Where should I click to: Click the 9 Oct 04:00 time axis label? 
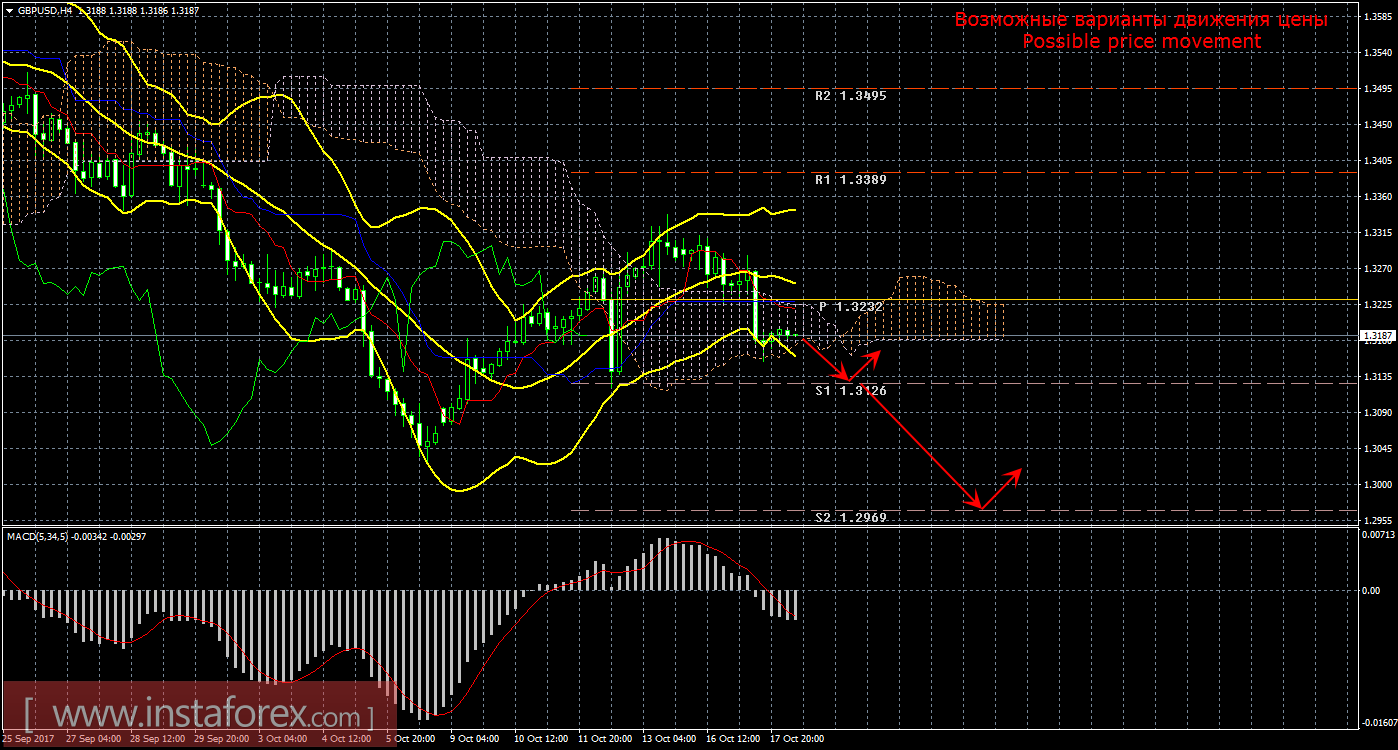(x=472, y=739)
